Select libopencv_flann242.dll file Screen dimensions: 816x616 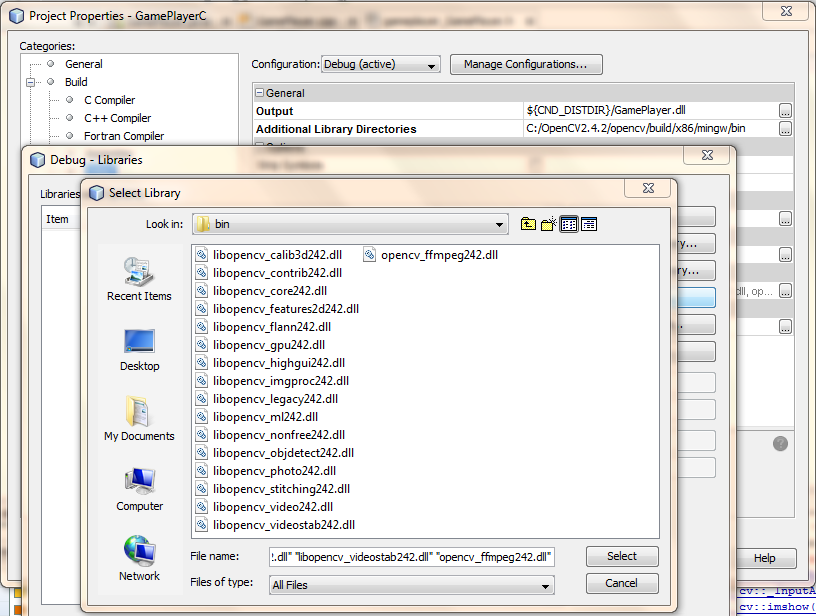(x=272, y=327)
